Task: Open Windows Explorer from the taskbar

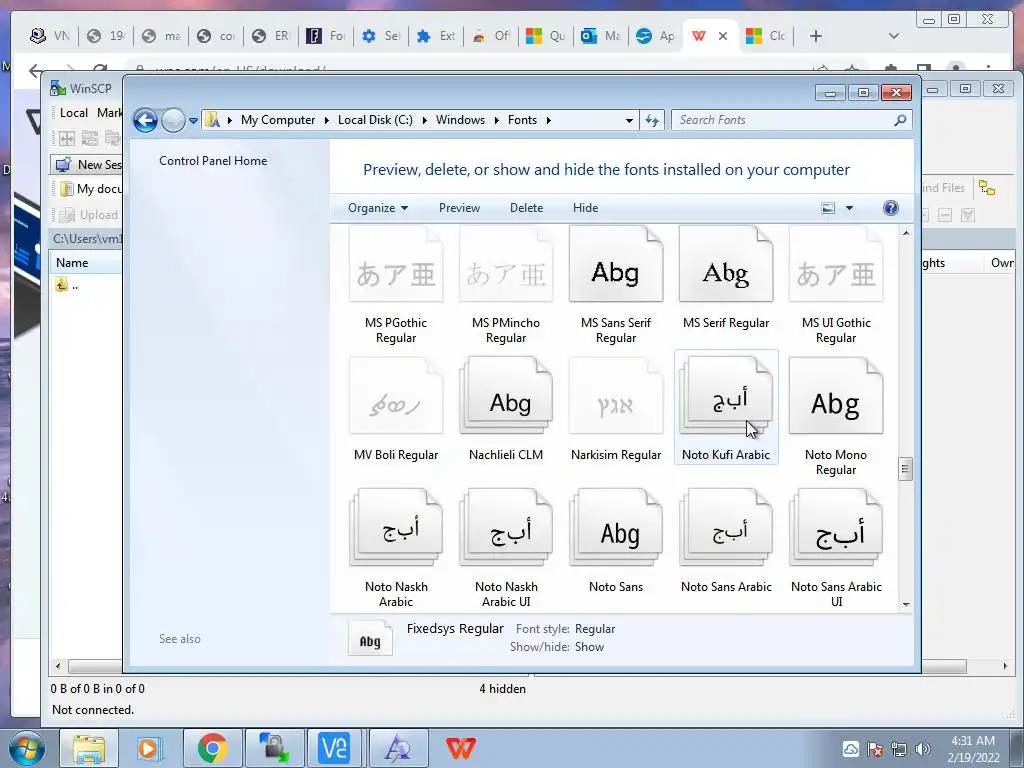Action: (x=89, y=748)
